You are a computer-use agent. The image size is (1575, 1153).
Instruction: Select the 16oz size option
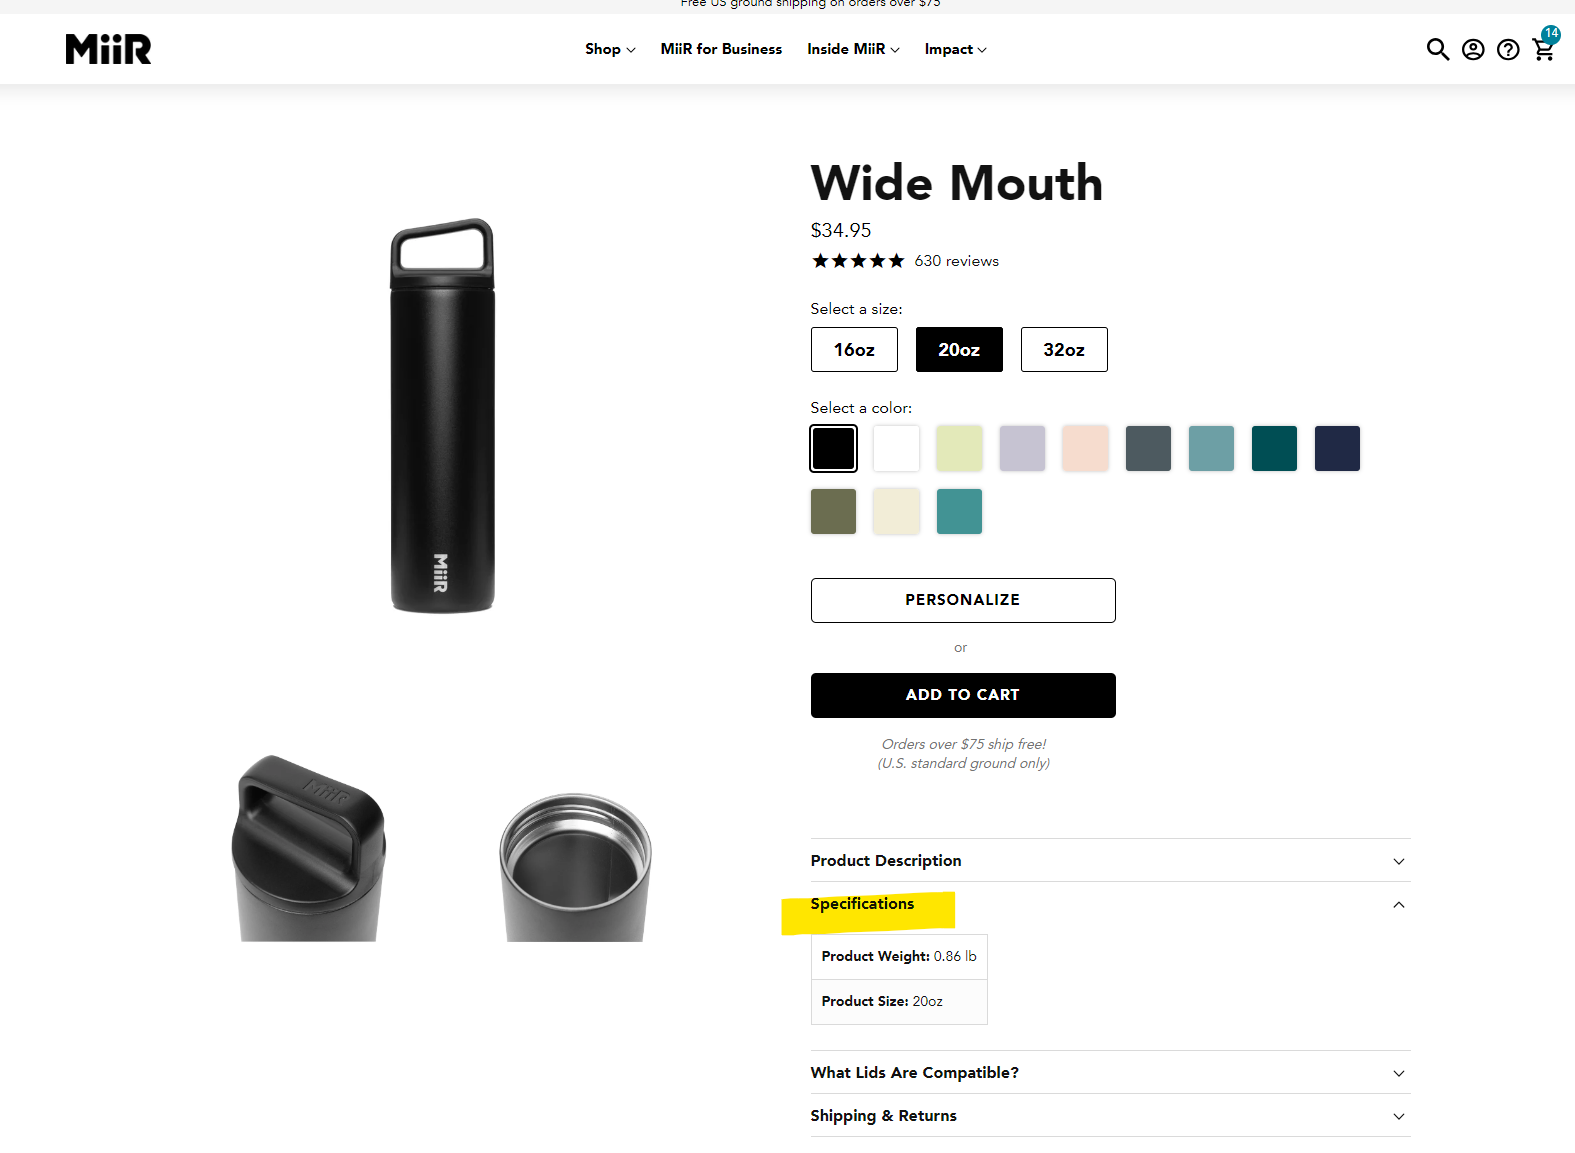click(x=854, y=350)
